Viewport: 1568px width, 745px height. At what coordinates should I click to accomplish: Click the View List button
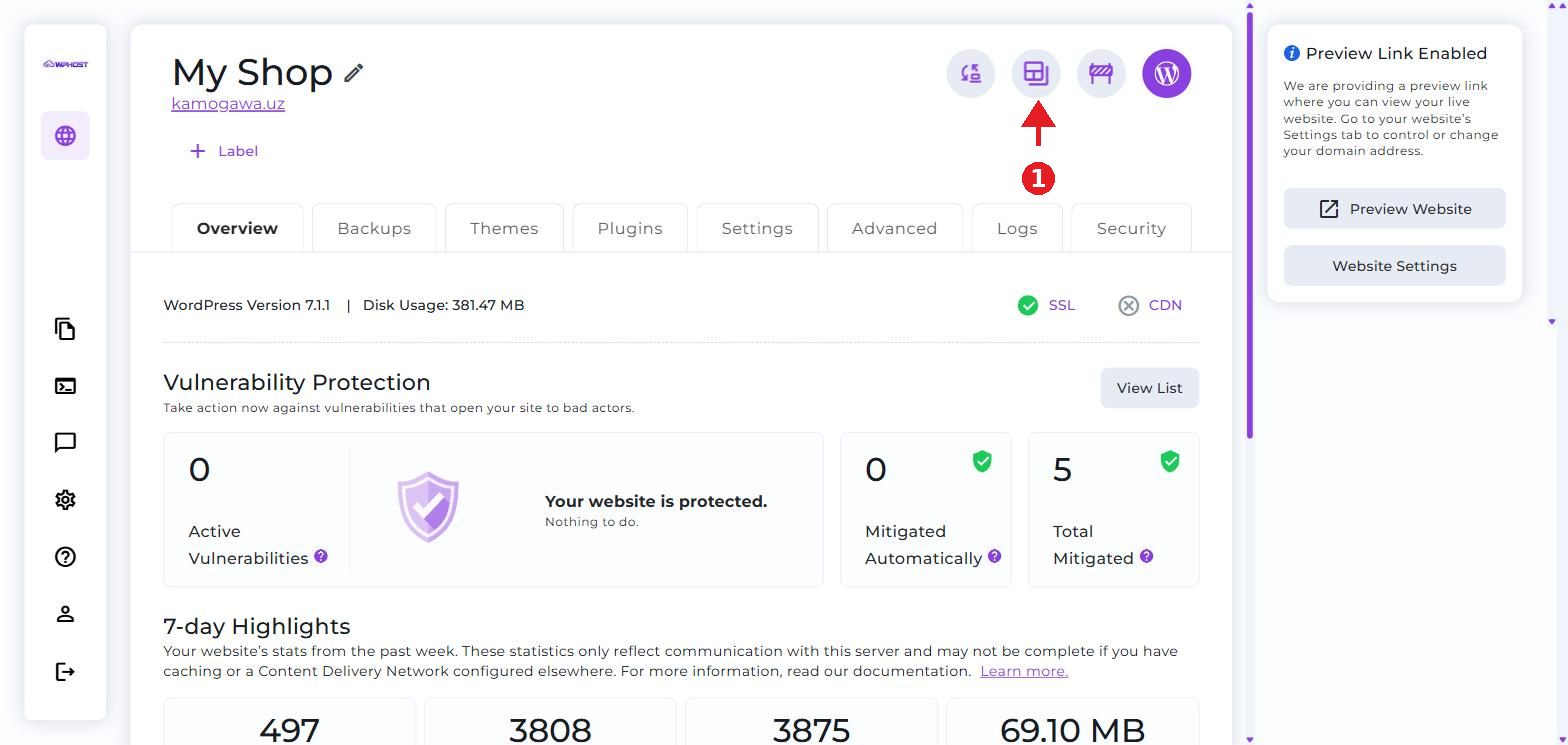[1150, 388]
